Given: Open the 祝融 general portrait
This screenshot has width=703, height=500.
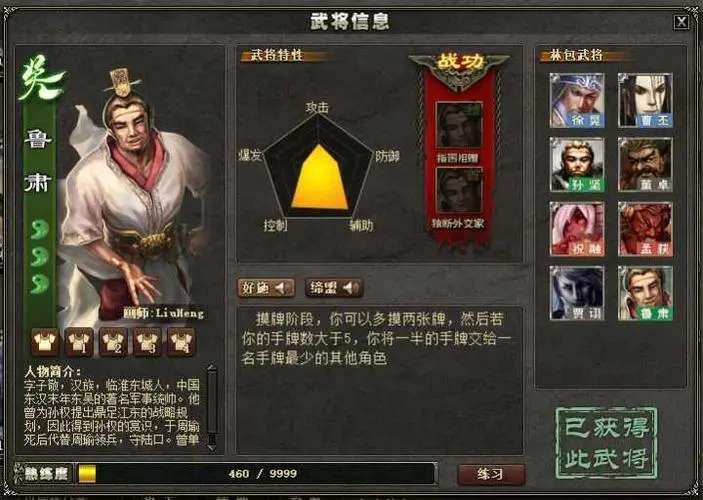Looking at the screenshot, I should pos(577,229).
